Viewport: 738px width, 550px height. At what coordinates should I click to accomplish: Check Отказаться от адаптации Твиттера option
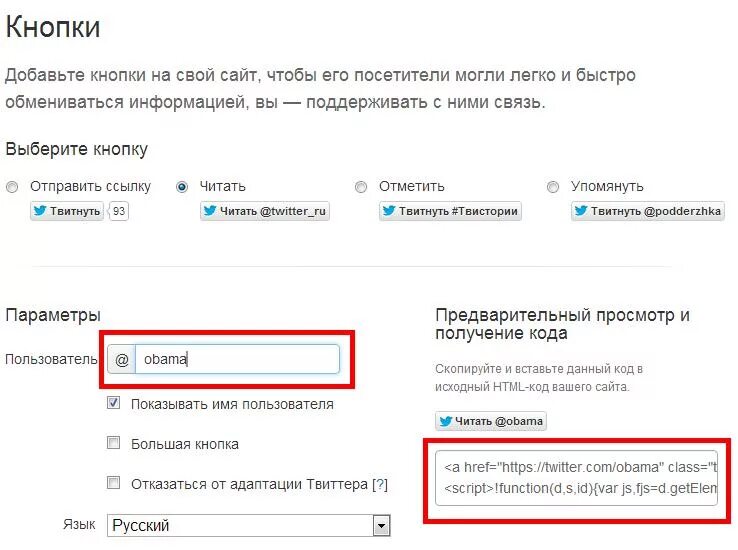[x=113, y=483]
